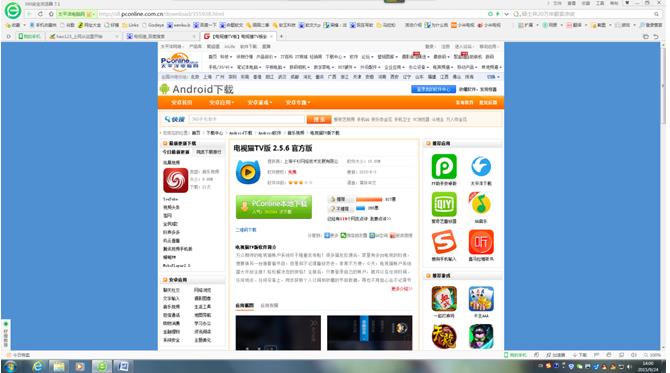Open the file explorer folder on taskbar
The image size is (670, 373).
59,366
